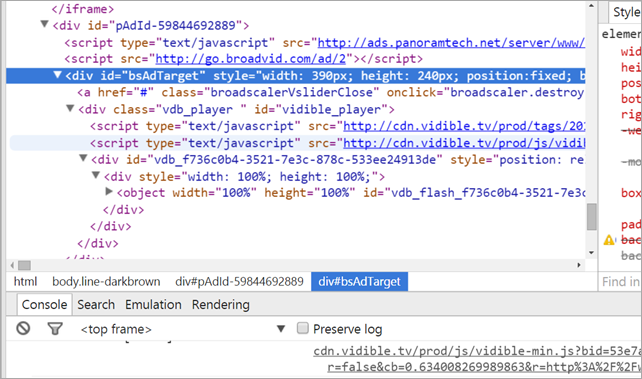Open the go.broadvid.com/ad/2 script link
The image size is (642, 379).
click(x=251, y=59)
